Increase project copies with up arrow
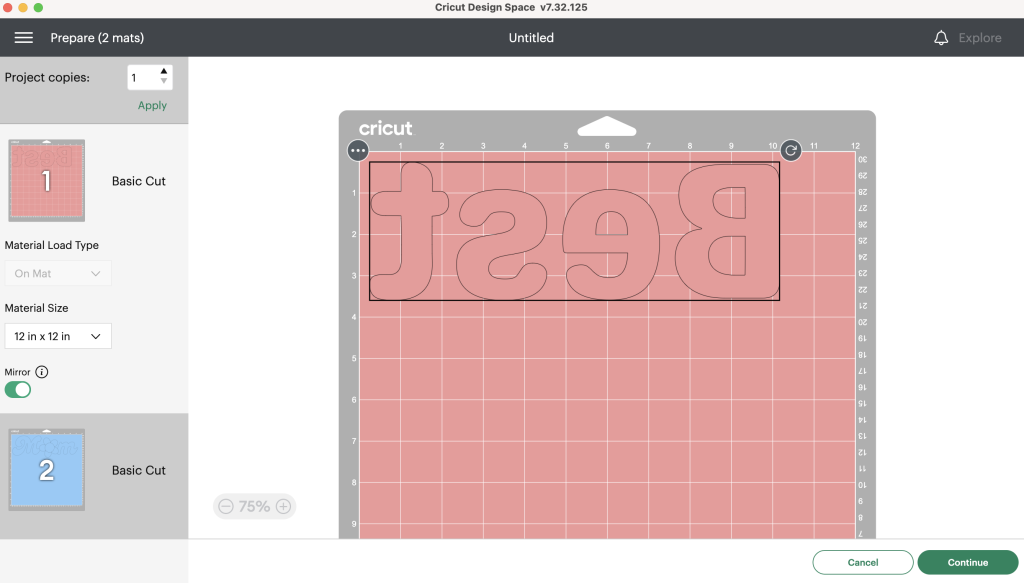The width and height of the screenshot is (1024, 583). pyautogui.click(x=164, y=71)
